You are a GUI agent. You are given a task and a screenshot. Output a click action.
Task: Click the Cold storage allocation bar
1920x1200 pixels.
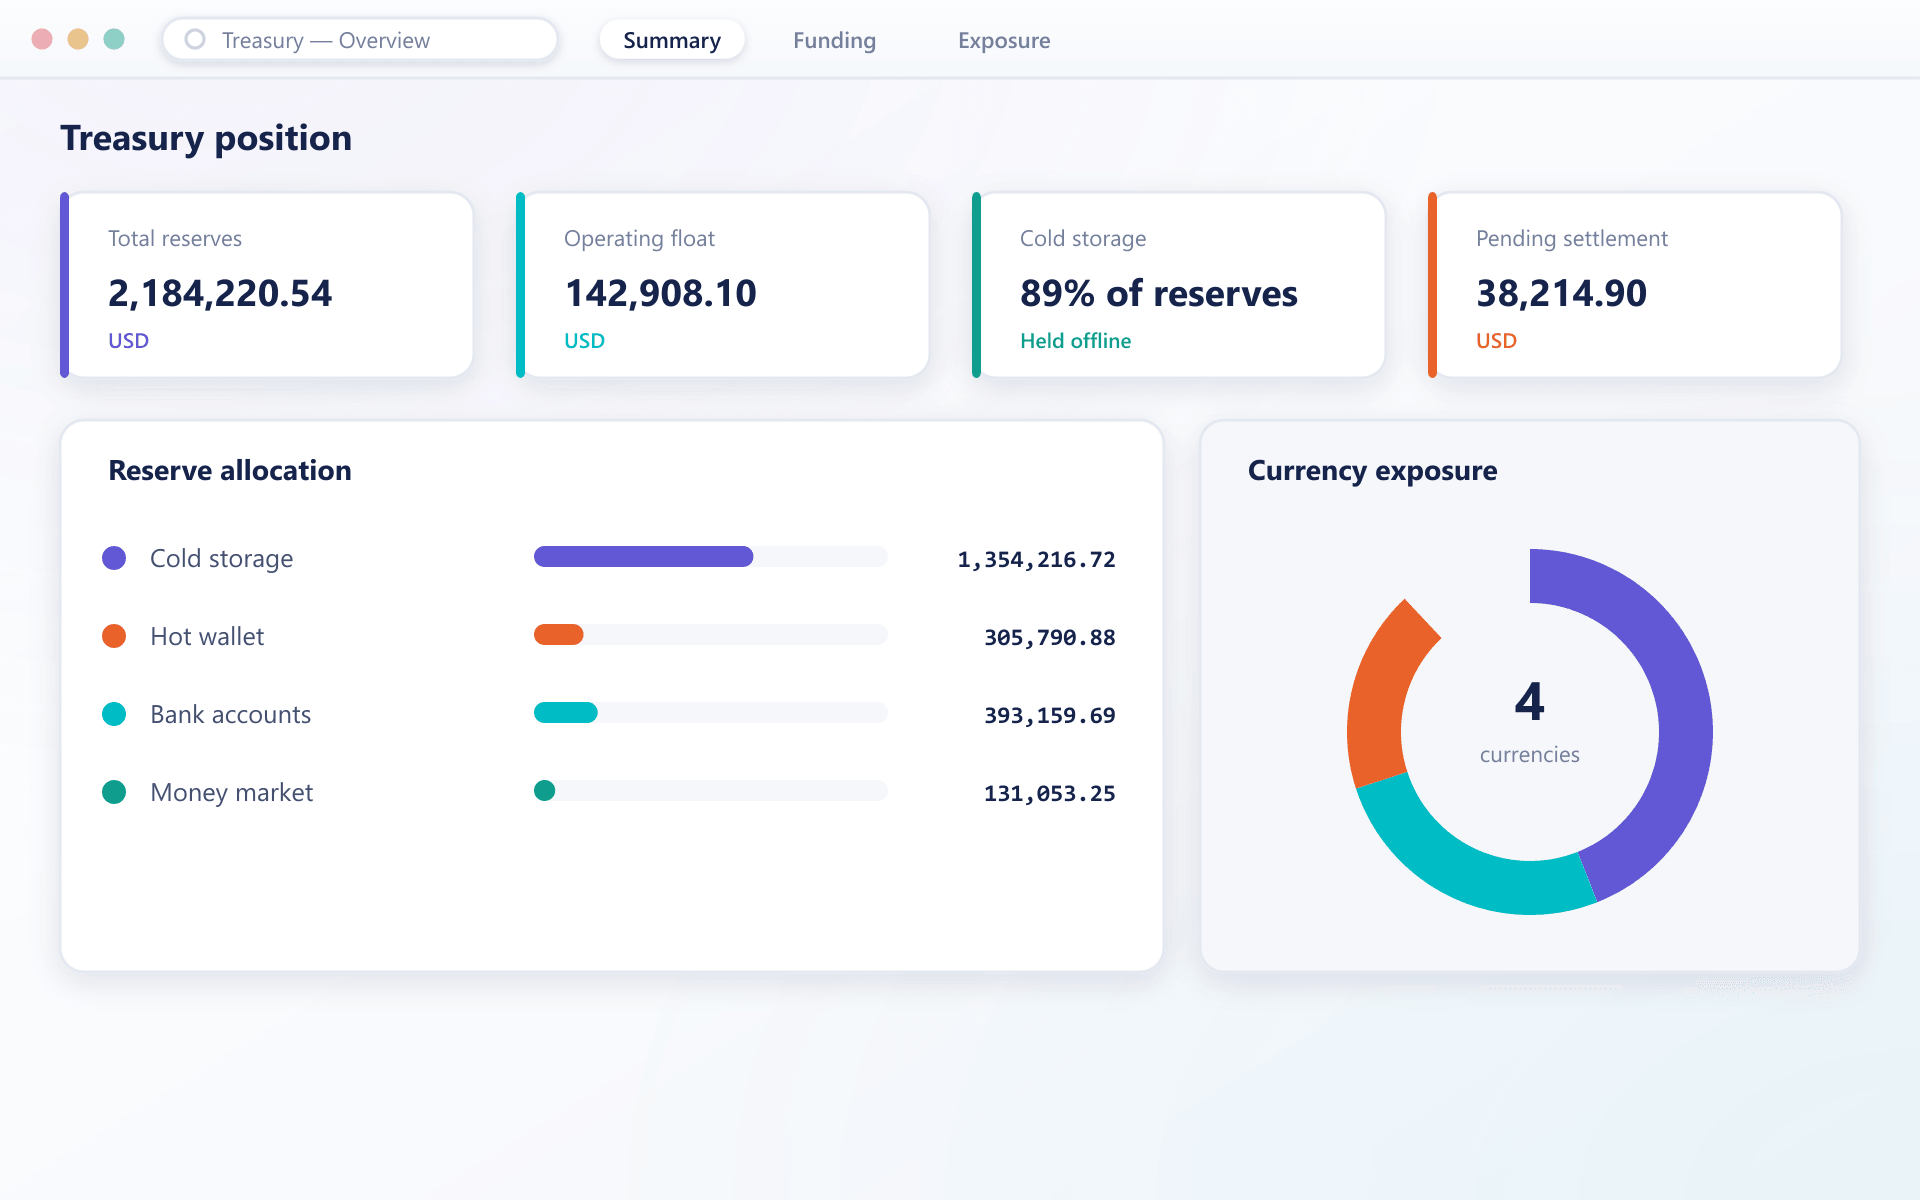pos(710,557)
